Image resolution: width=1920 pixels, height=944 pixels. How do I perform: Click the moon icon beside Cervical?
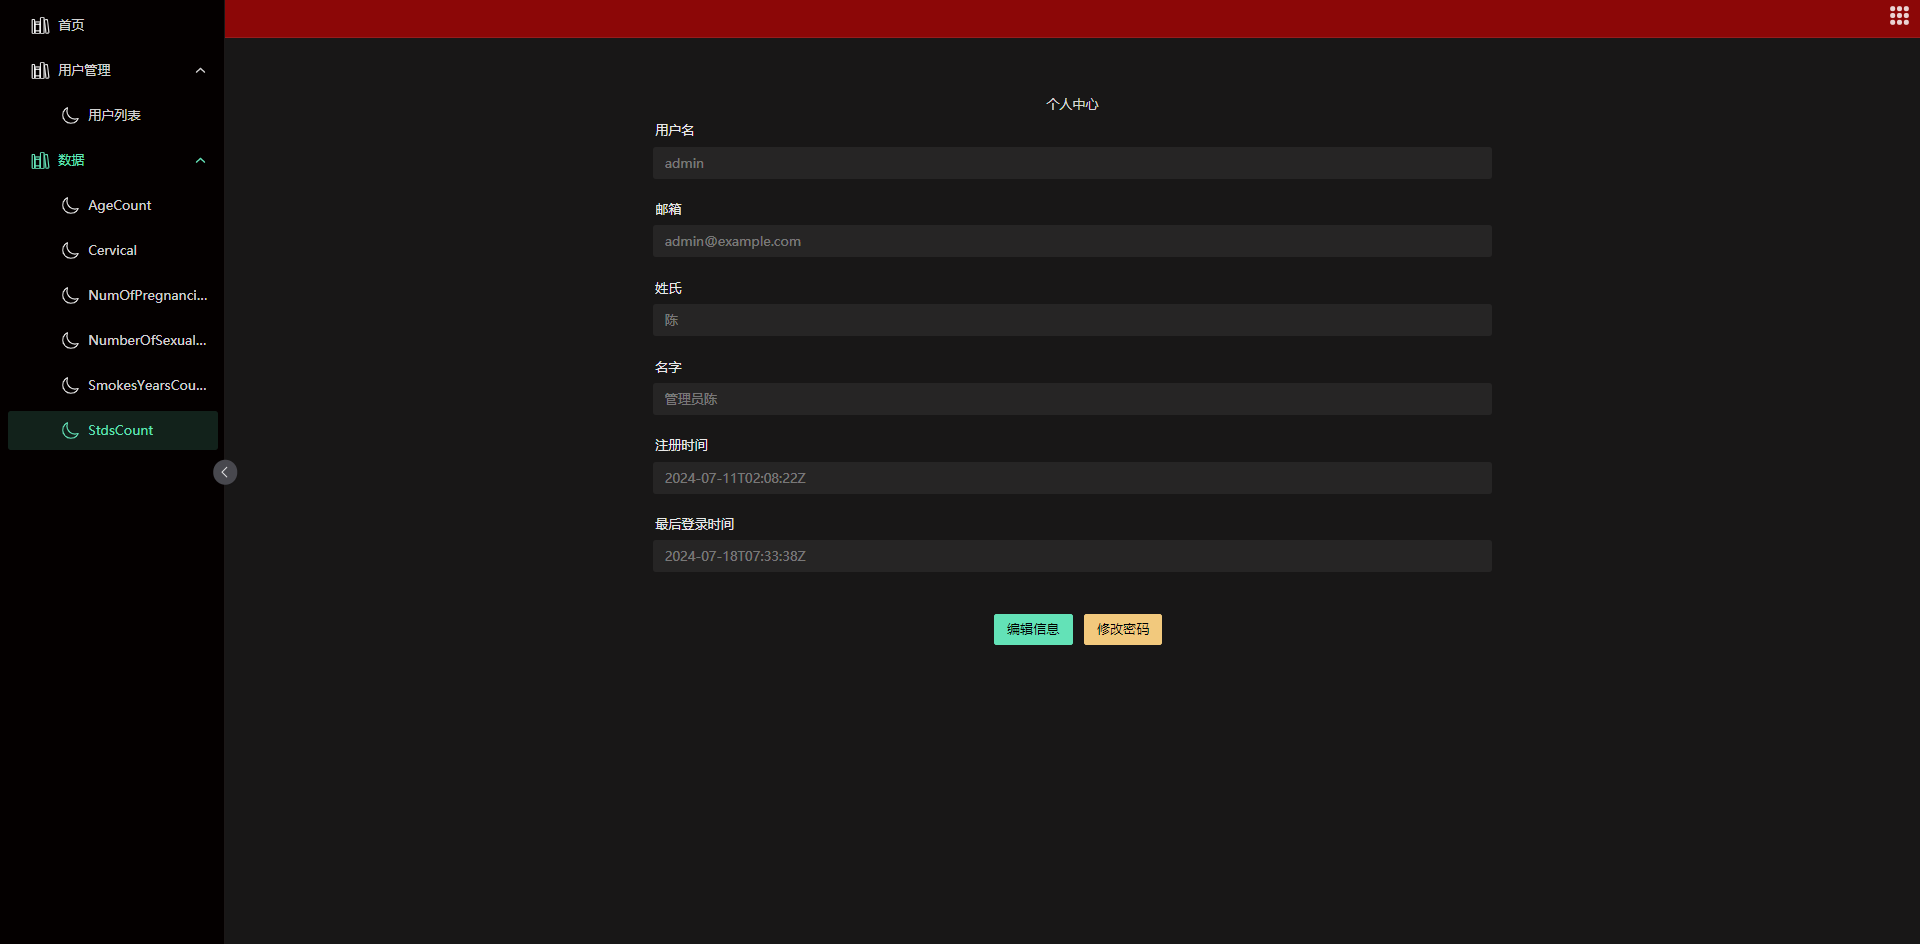point(70,250)
